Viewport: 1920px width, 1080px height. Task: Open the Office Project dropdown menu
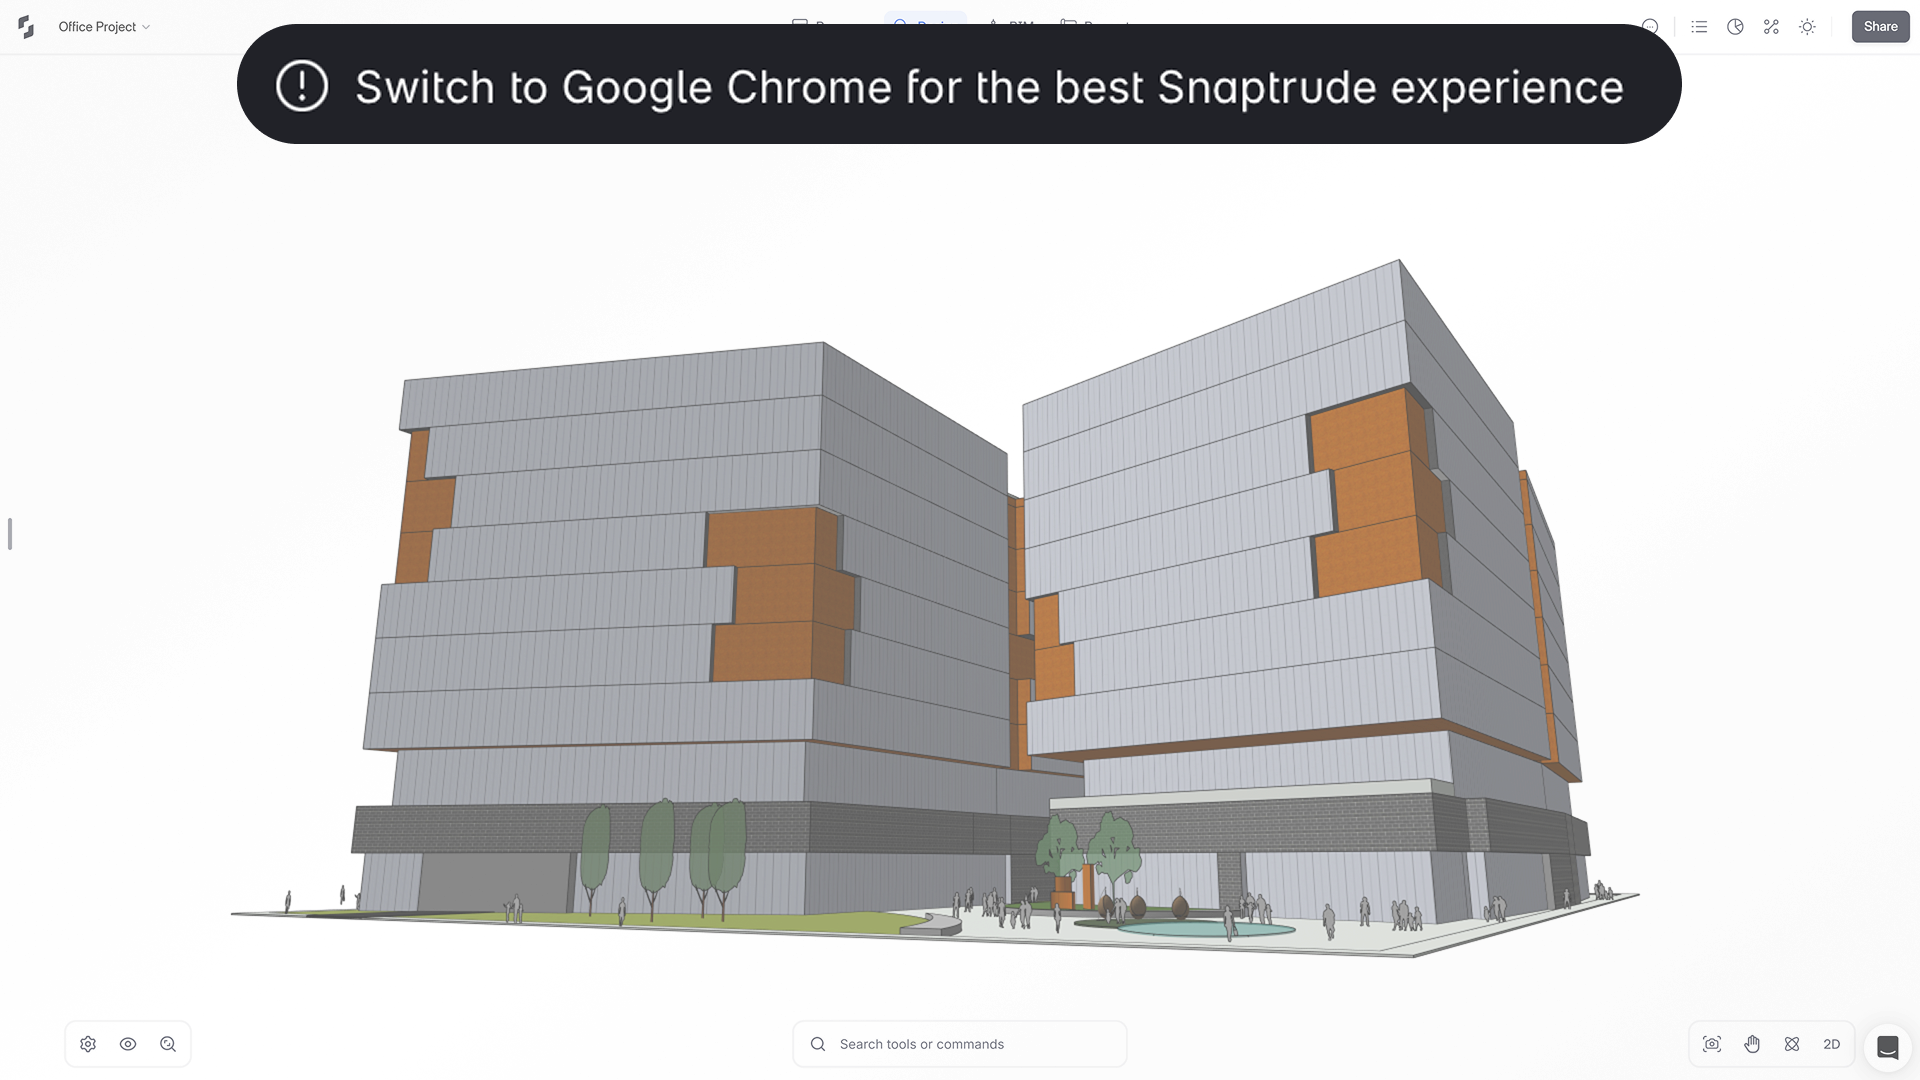[x=104, y=27]
